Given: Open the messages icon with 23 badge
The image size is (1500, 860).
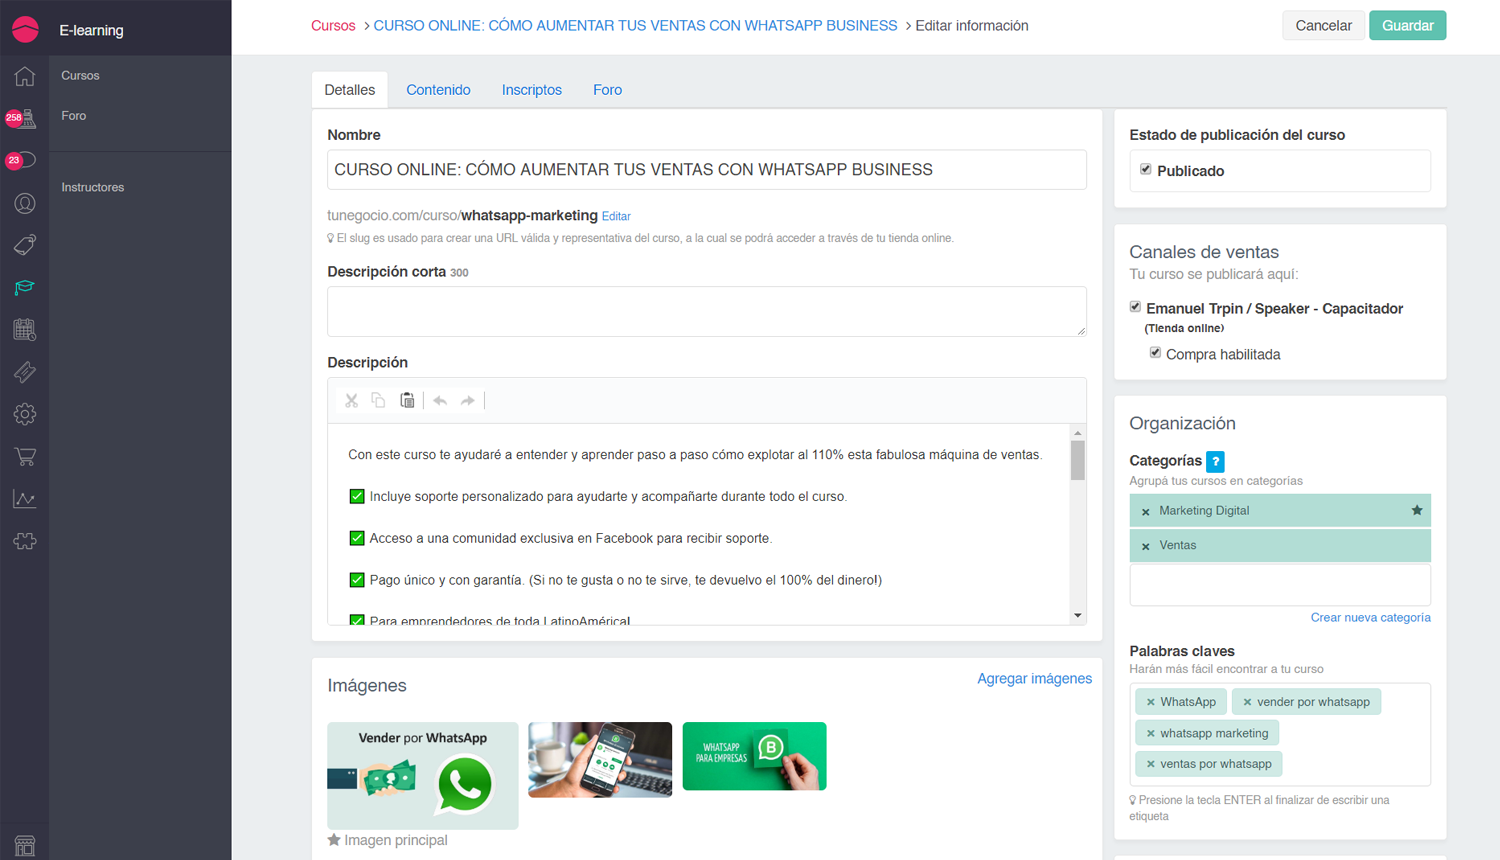Looking at the screenshot, I should [22, 160].
